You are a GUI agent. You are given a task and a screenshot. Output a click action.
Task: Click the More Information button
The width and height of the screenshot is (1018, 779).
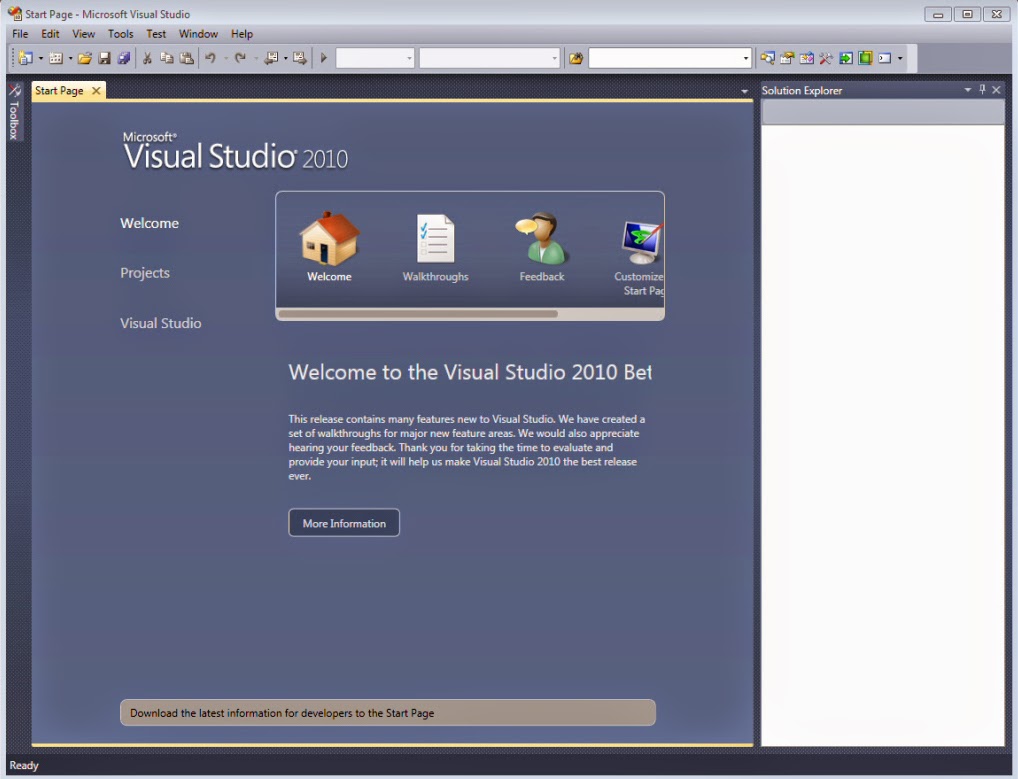pos(344,523)
